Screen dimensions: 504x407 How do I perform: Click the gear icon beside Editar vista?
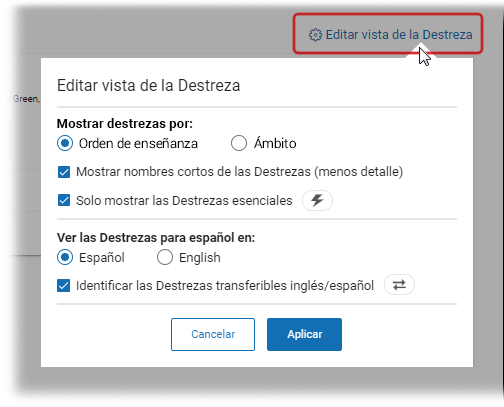click(x=315, y=35)
